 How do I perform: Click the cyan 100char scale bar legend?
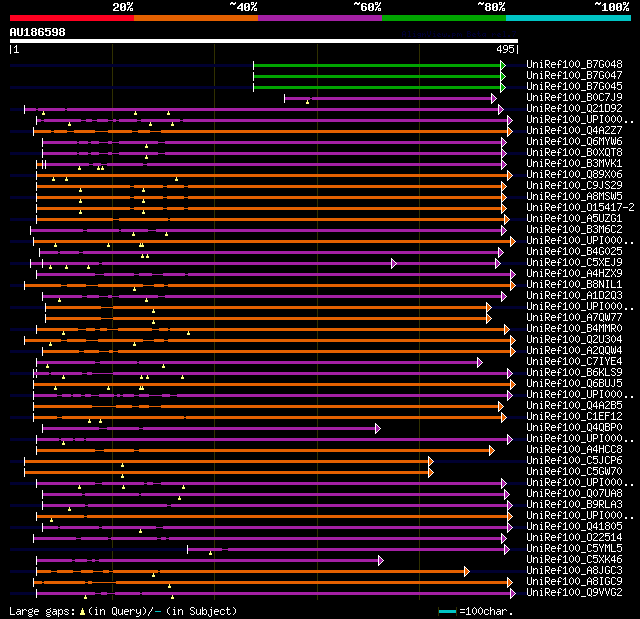[447, 611]
